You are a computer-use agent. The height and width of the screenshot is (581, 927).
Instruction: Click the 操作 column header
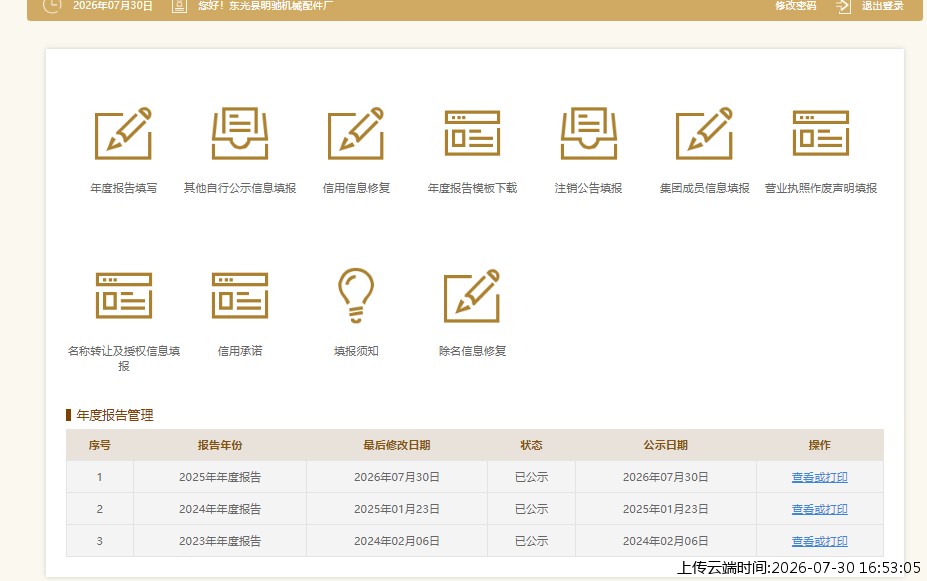[x=819, y=445]
